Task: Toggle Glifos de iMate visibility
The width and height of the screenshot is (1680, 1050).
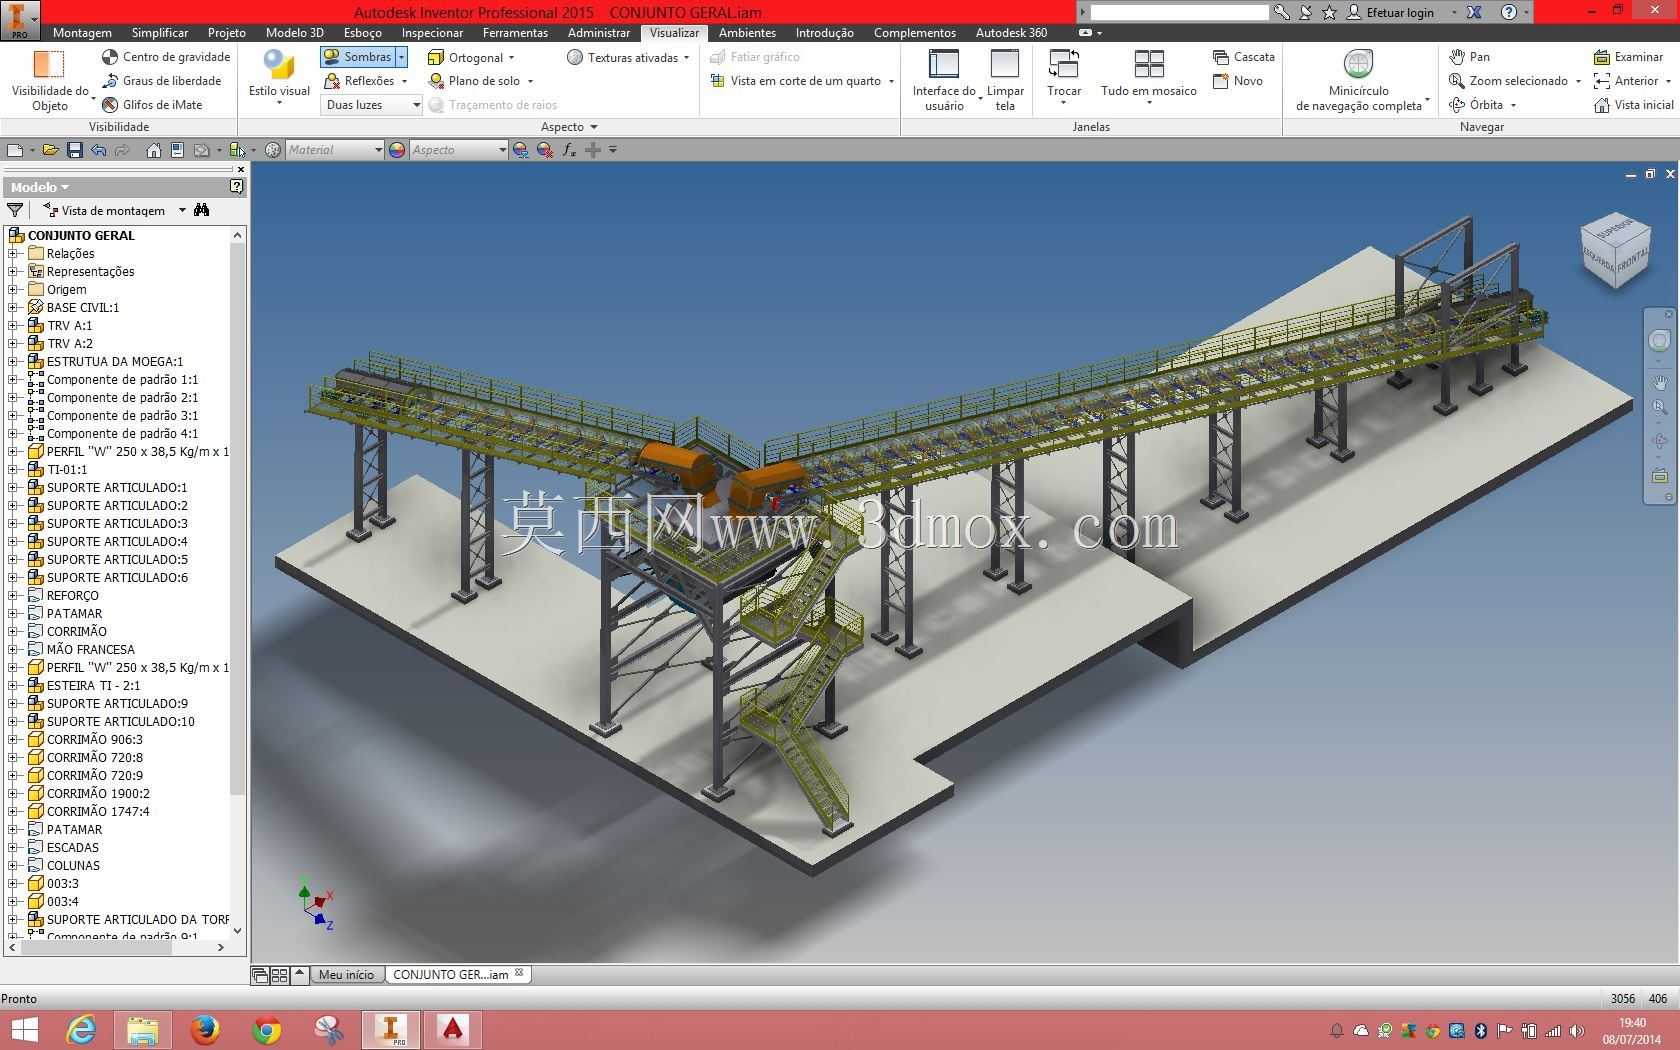Action: pyautogui.click(x=152, y=105)
